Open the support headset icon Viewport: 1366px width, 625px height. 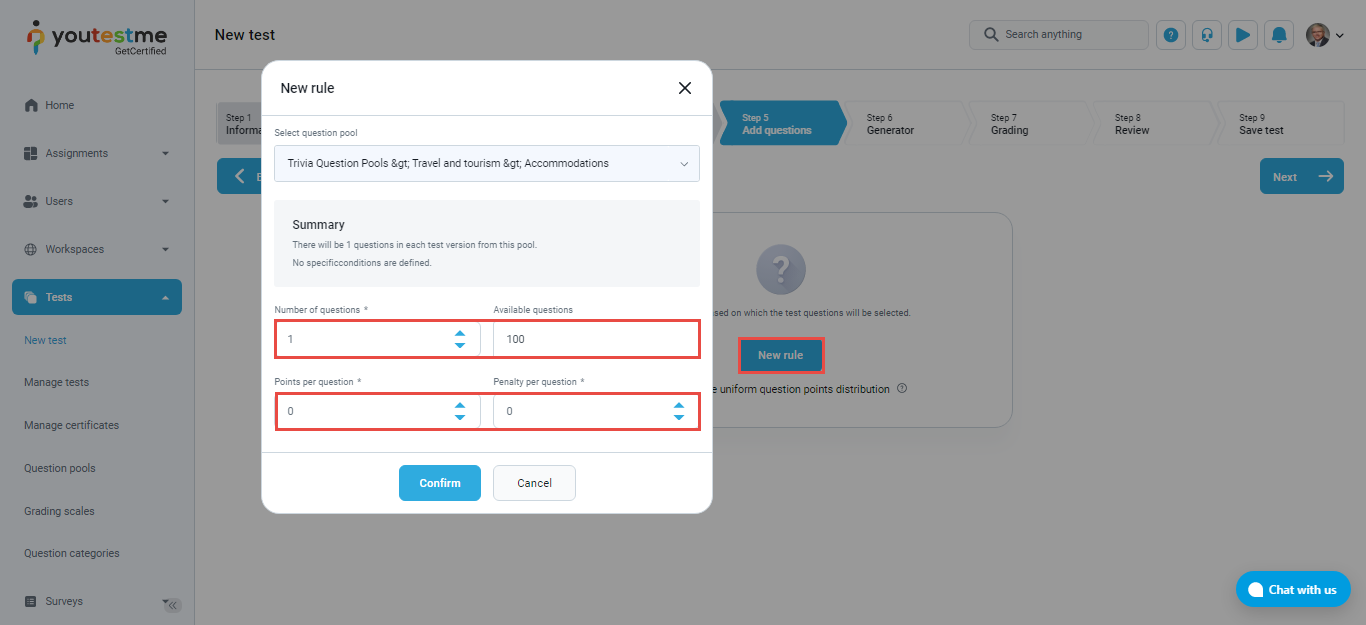tap(1207, 35)
